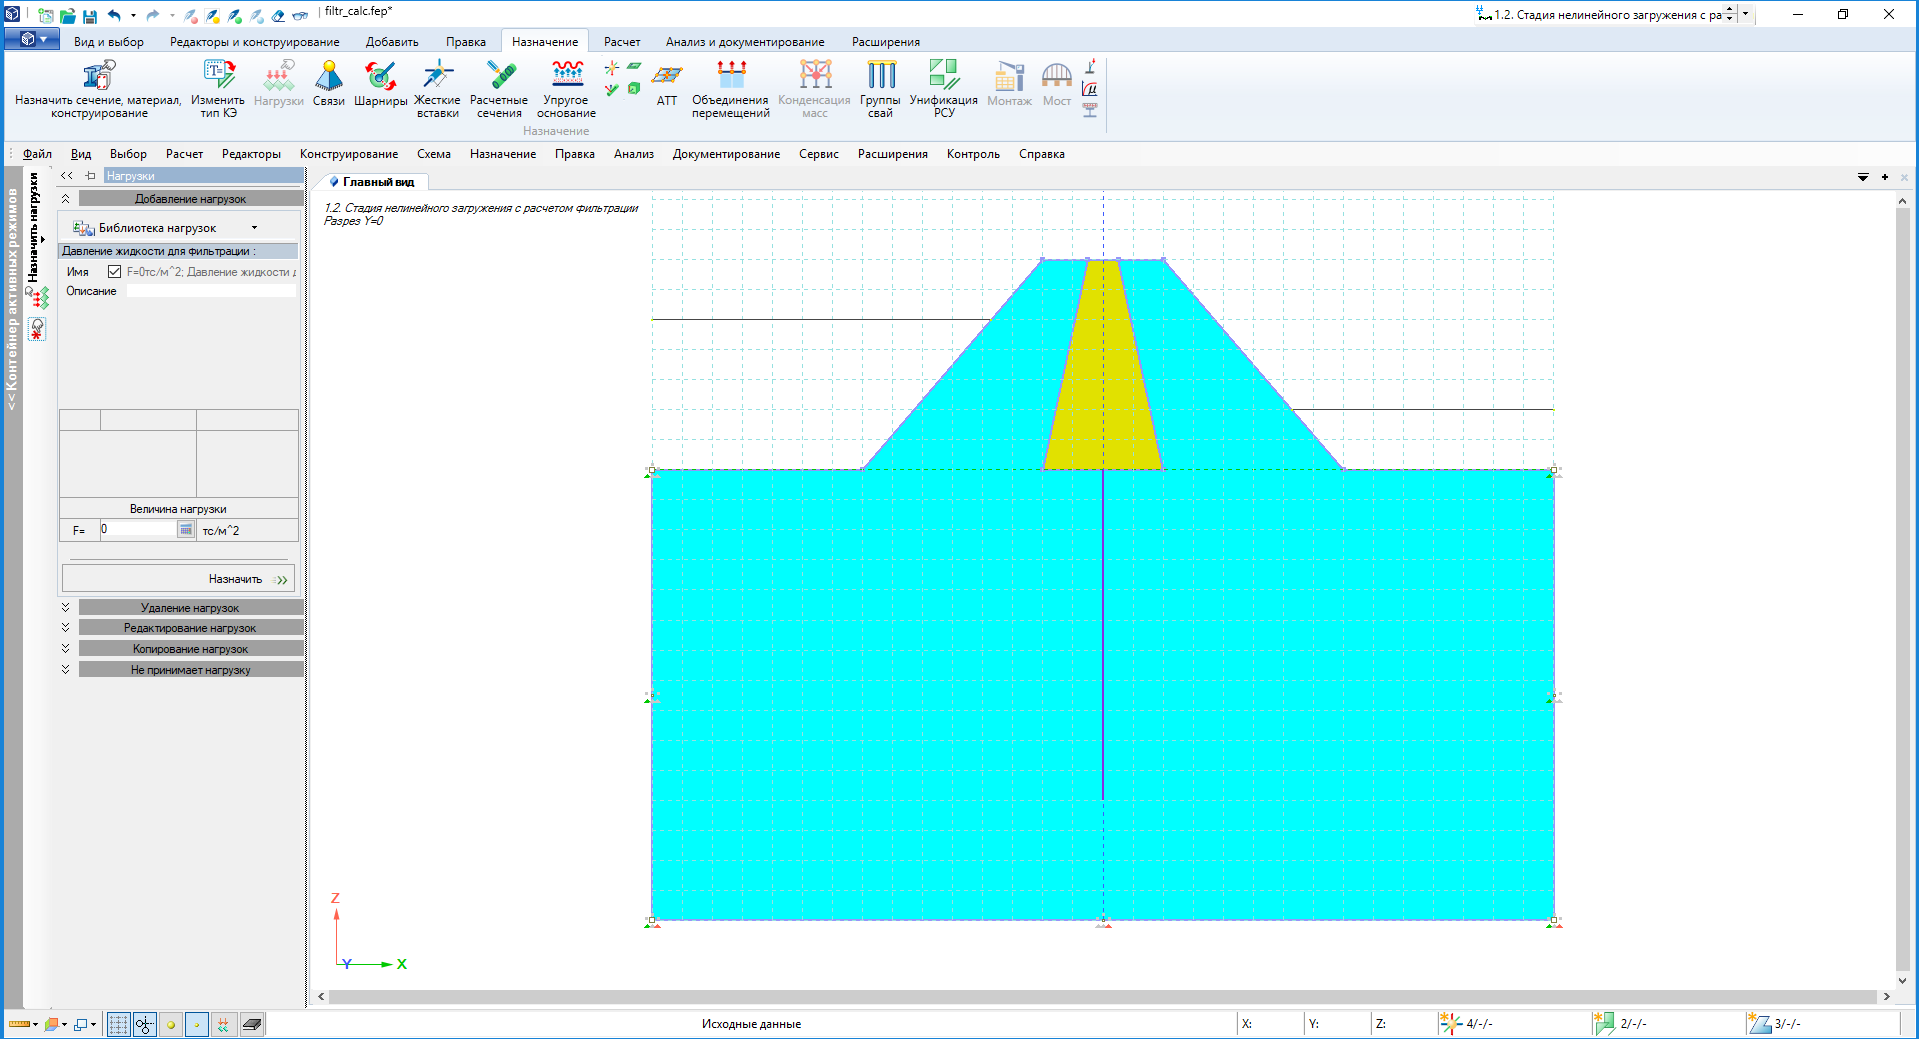Open the Документирование menu

pyautogui.click(x=725, y=154)
